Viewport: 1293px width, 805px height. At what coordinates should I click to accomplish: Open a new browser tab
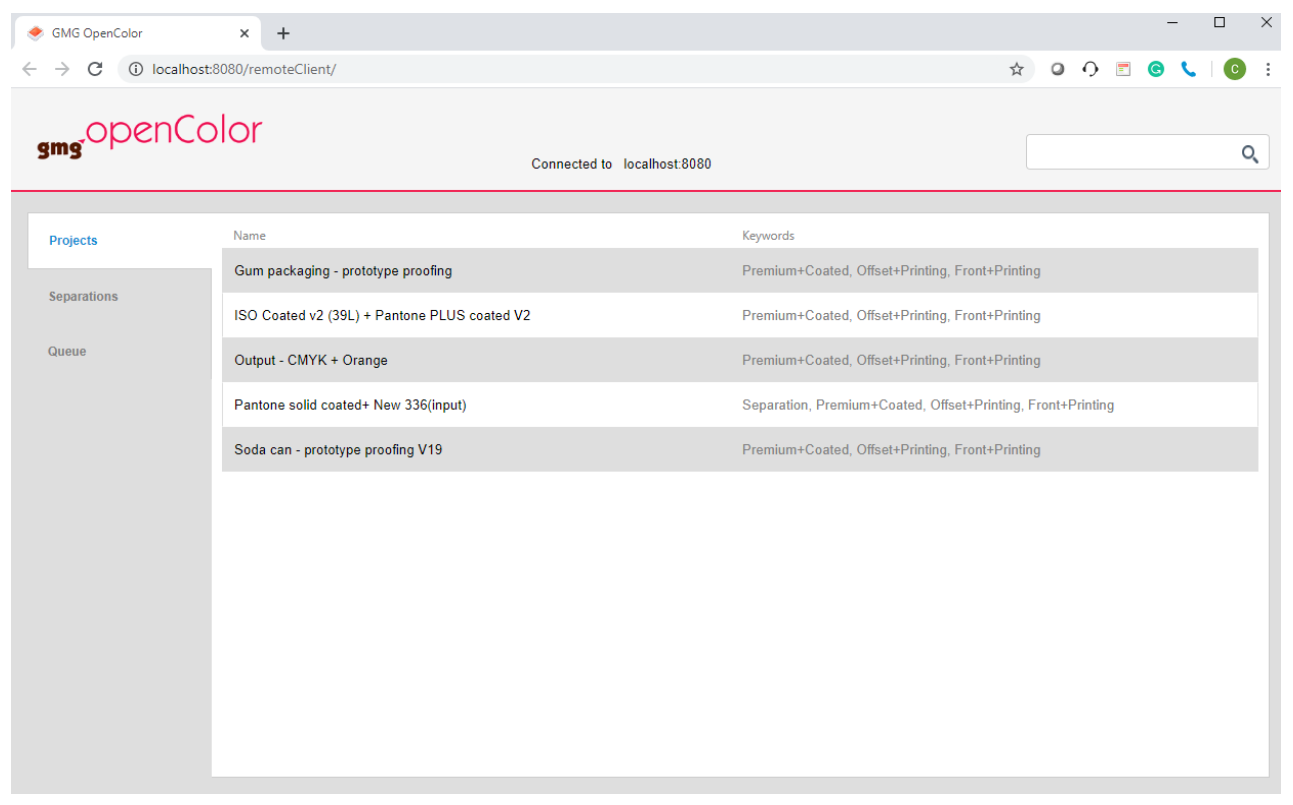coord(283,33)
